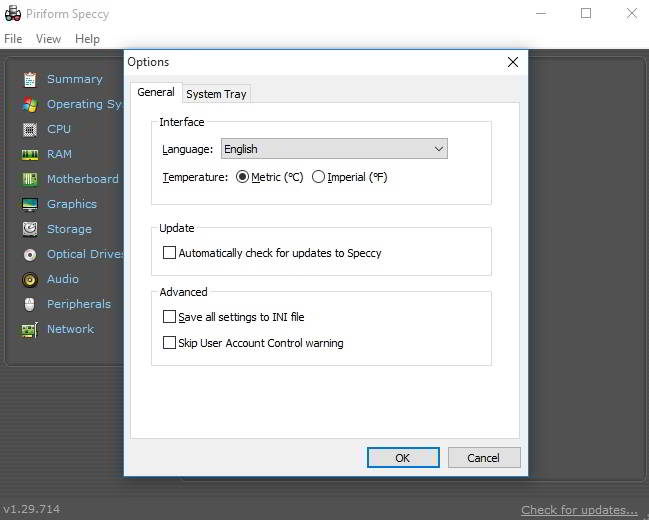Image resolution: width=649 pixels, height=520 pixels.
Task: Tick Skip User Account Control warning
Action: click(x=169, y=343)
